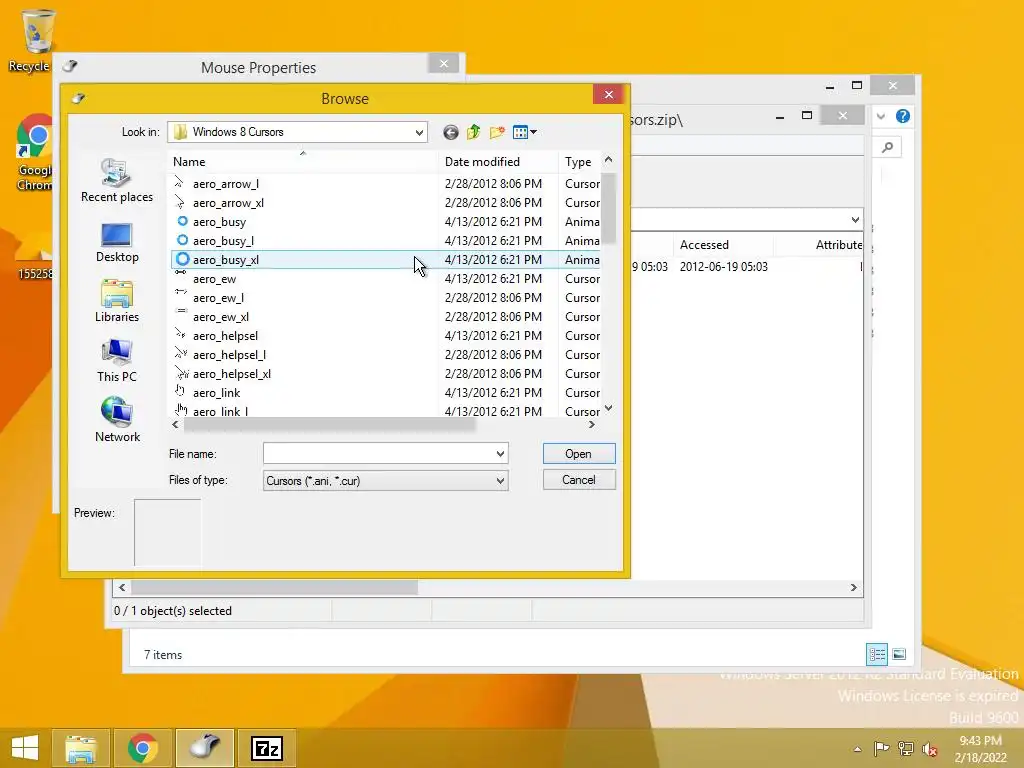1024x768 pixels.
Task: Open Help in the background Explorer window
Action: tap(903, 116)
